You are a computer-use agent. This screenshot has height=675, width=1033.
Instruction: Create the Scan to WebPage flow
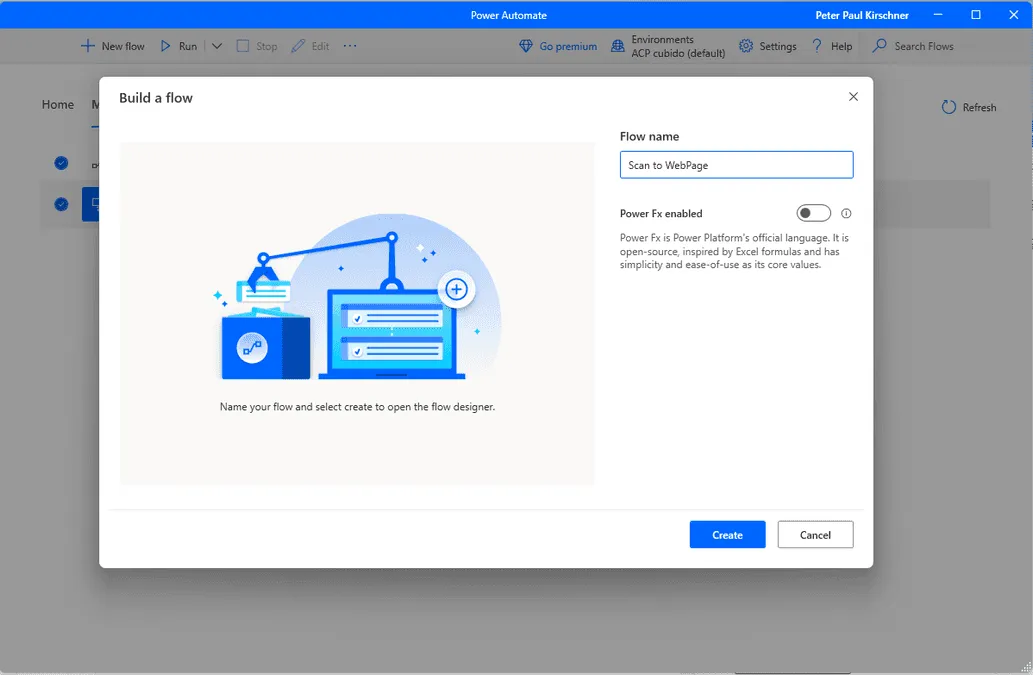pos(726,534)
